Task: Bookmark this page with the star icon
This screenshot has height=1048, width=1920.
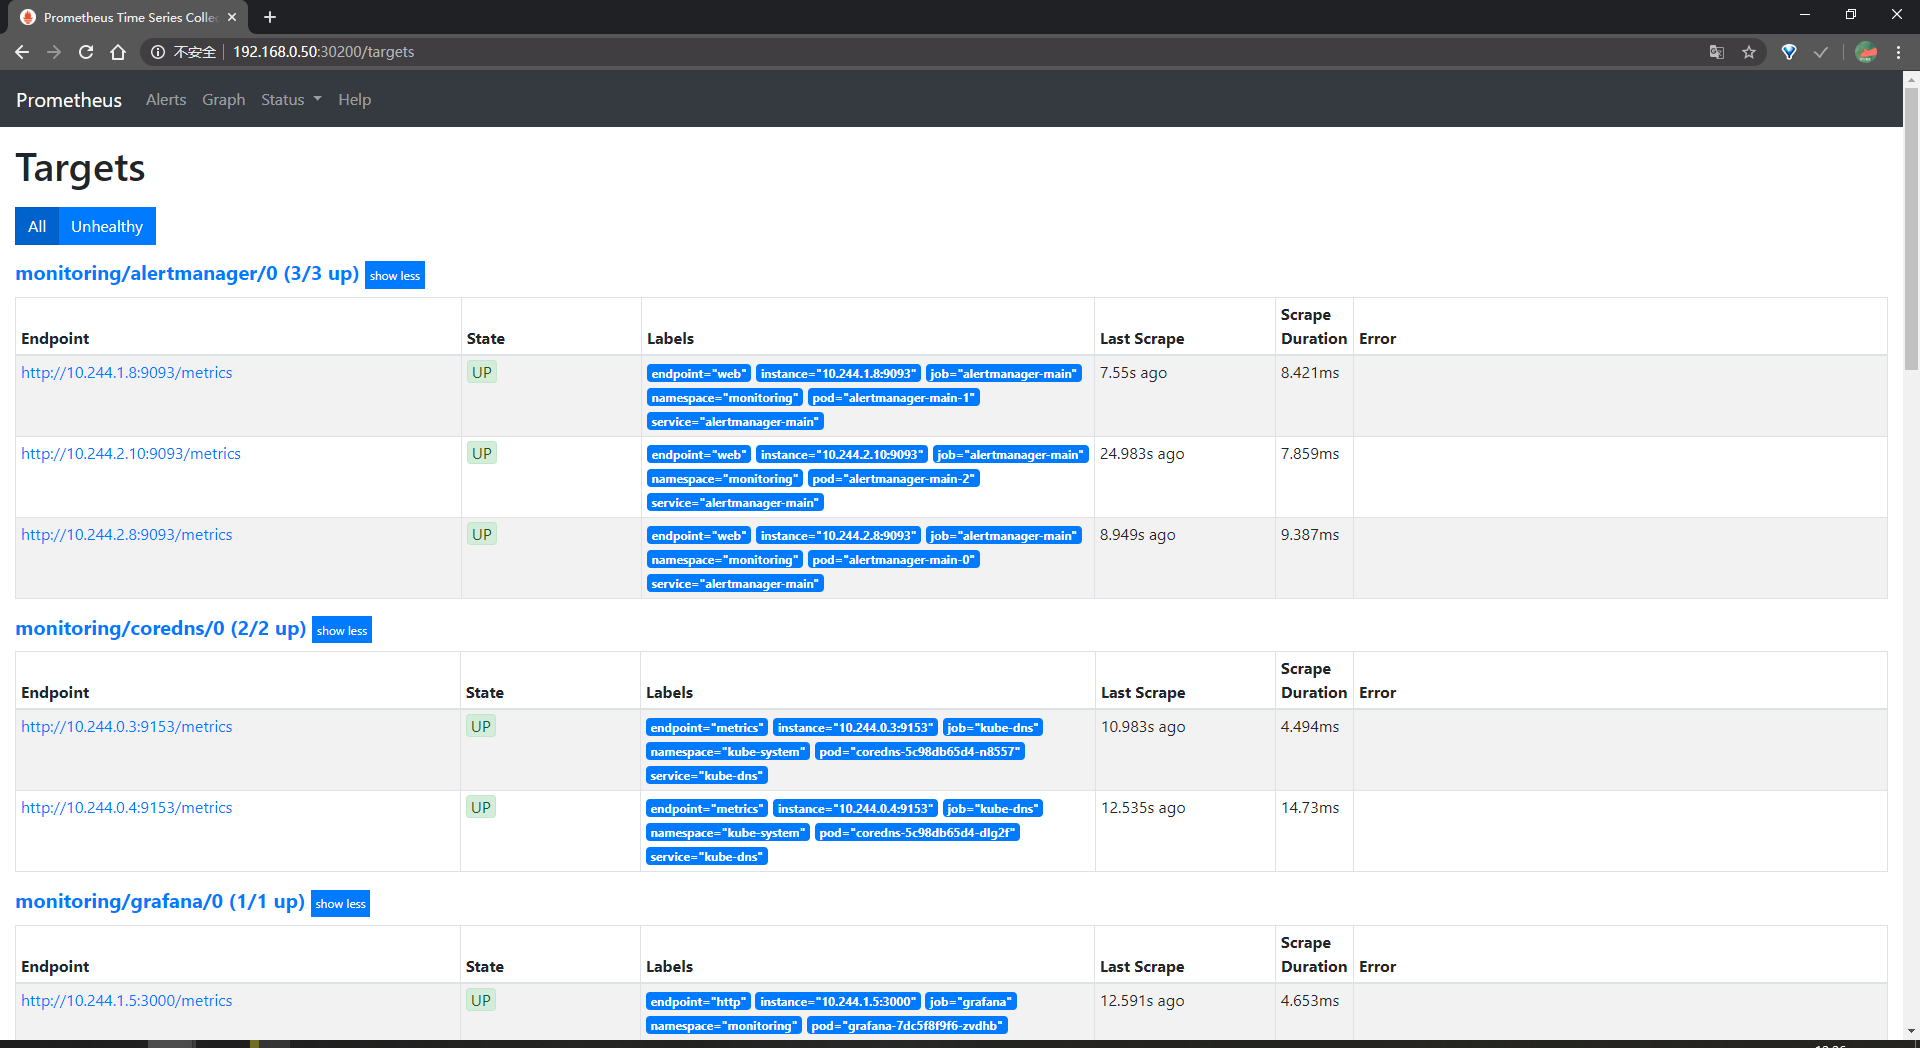Action: coord(1749,52)
